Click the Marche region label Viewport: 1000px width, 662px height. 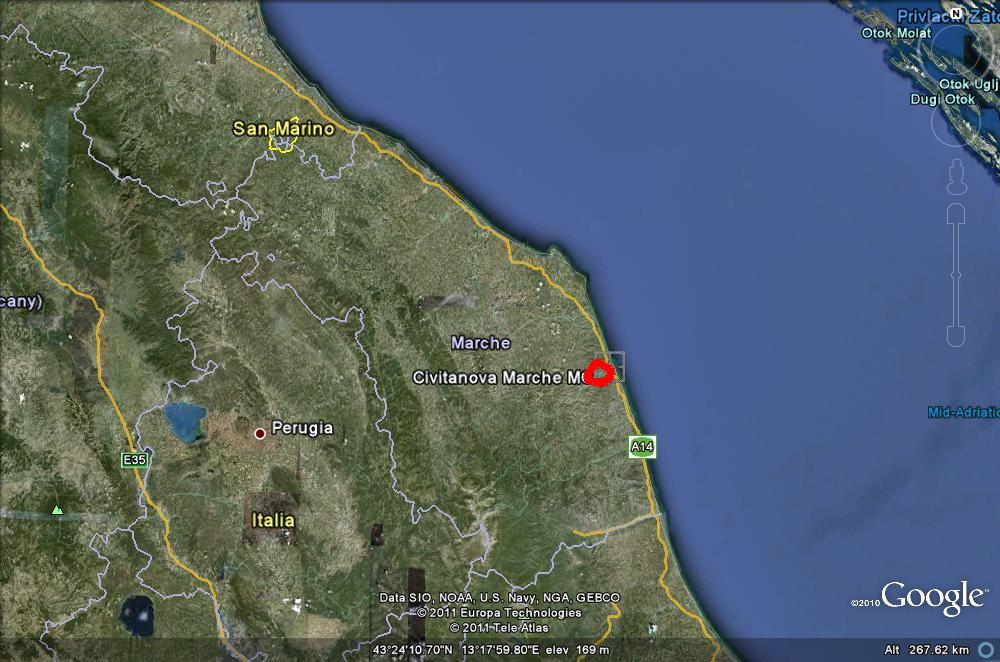(481, 342)
